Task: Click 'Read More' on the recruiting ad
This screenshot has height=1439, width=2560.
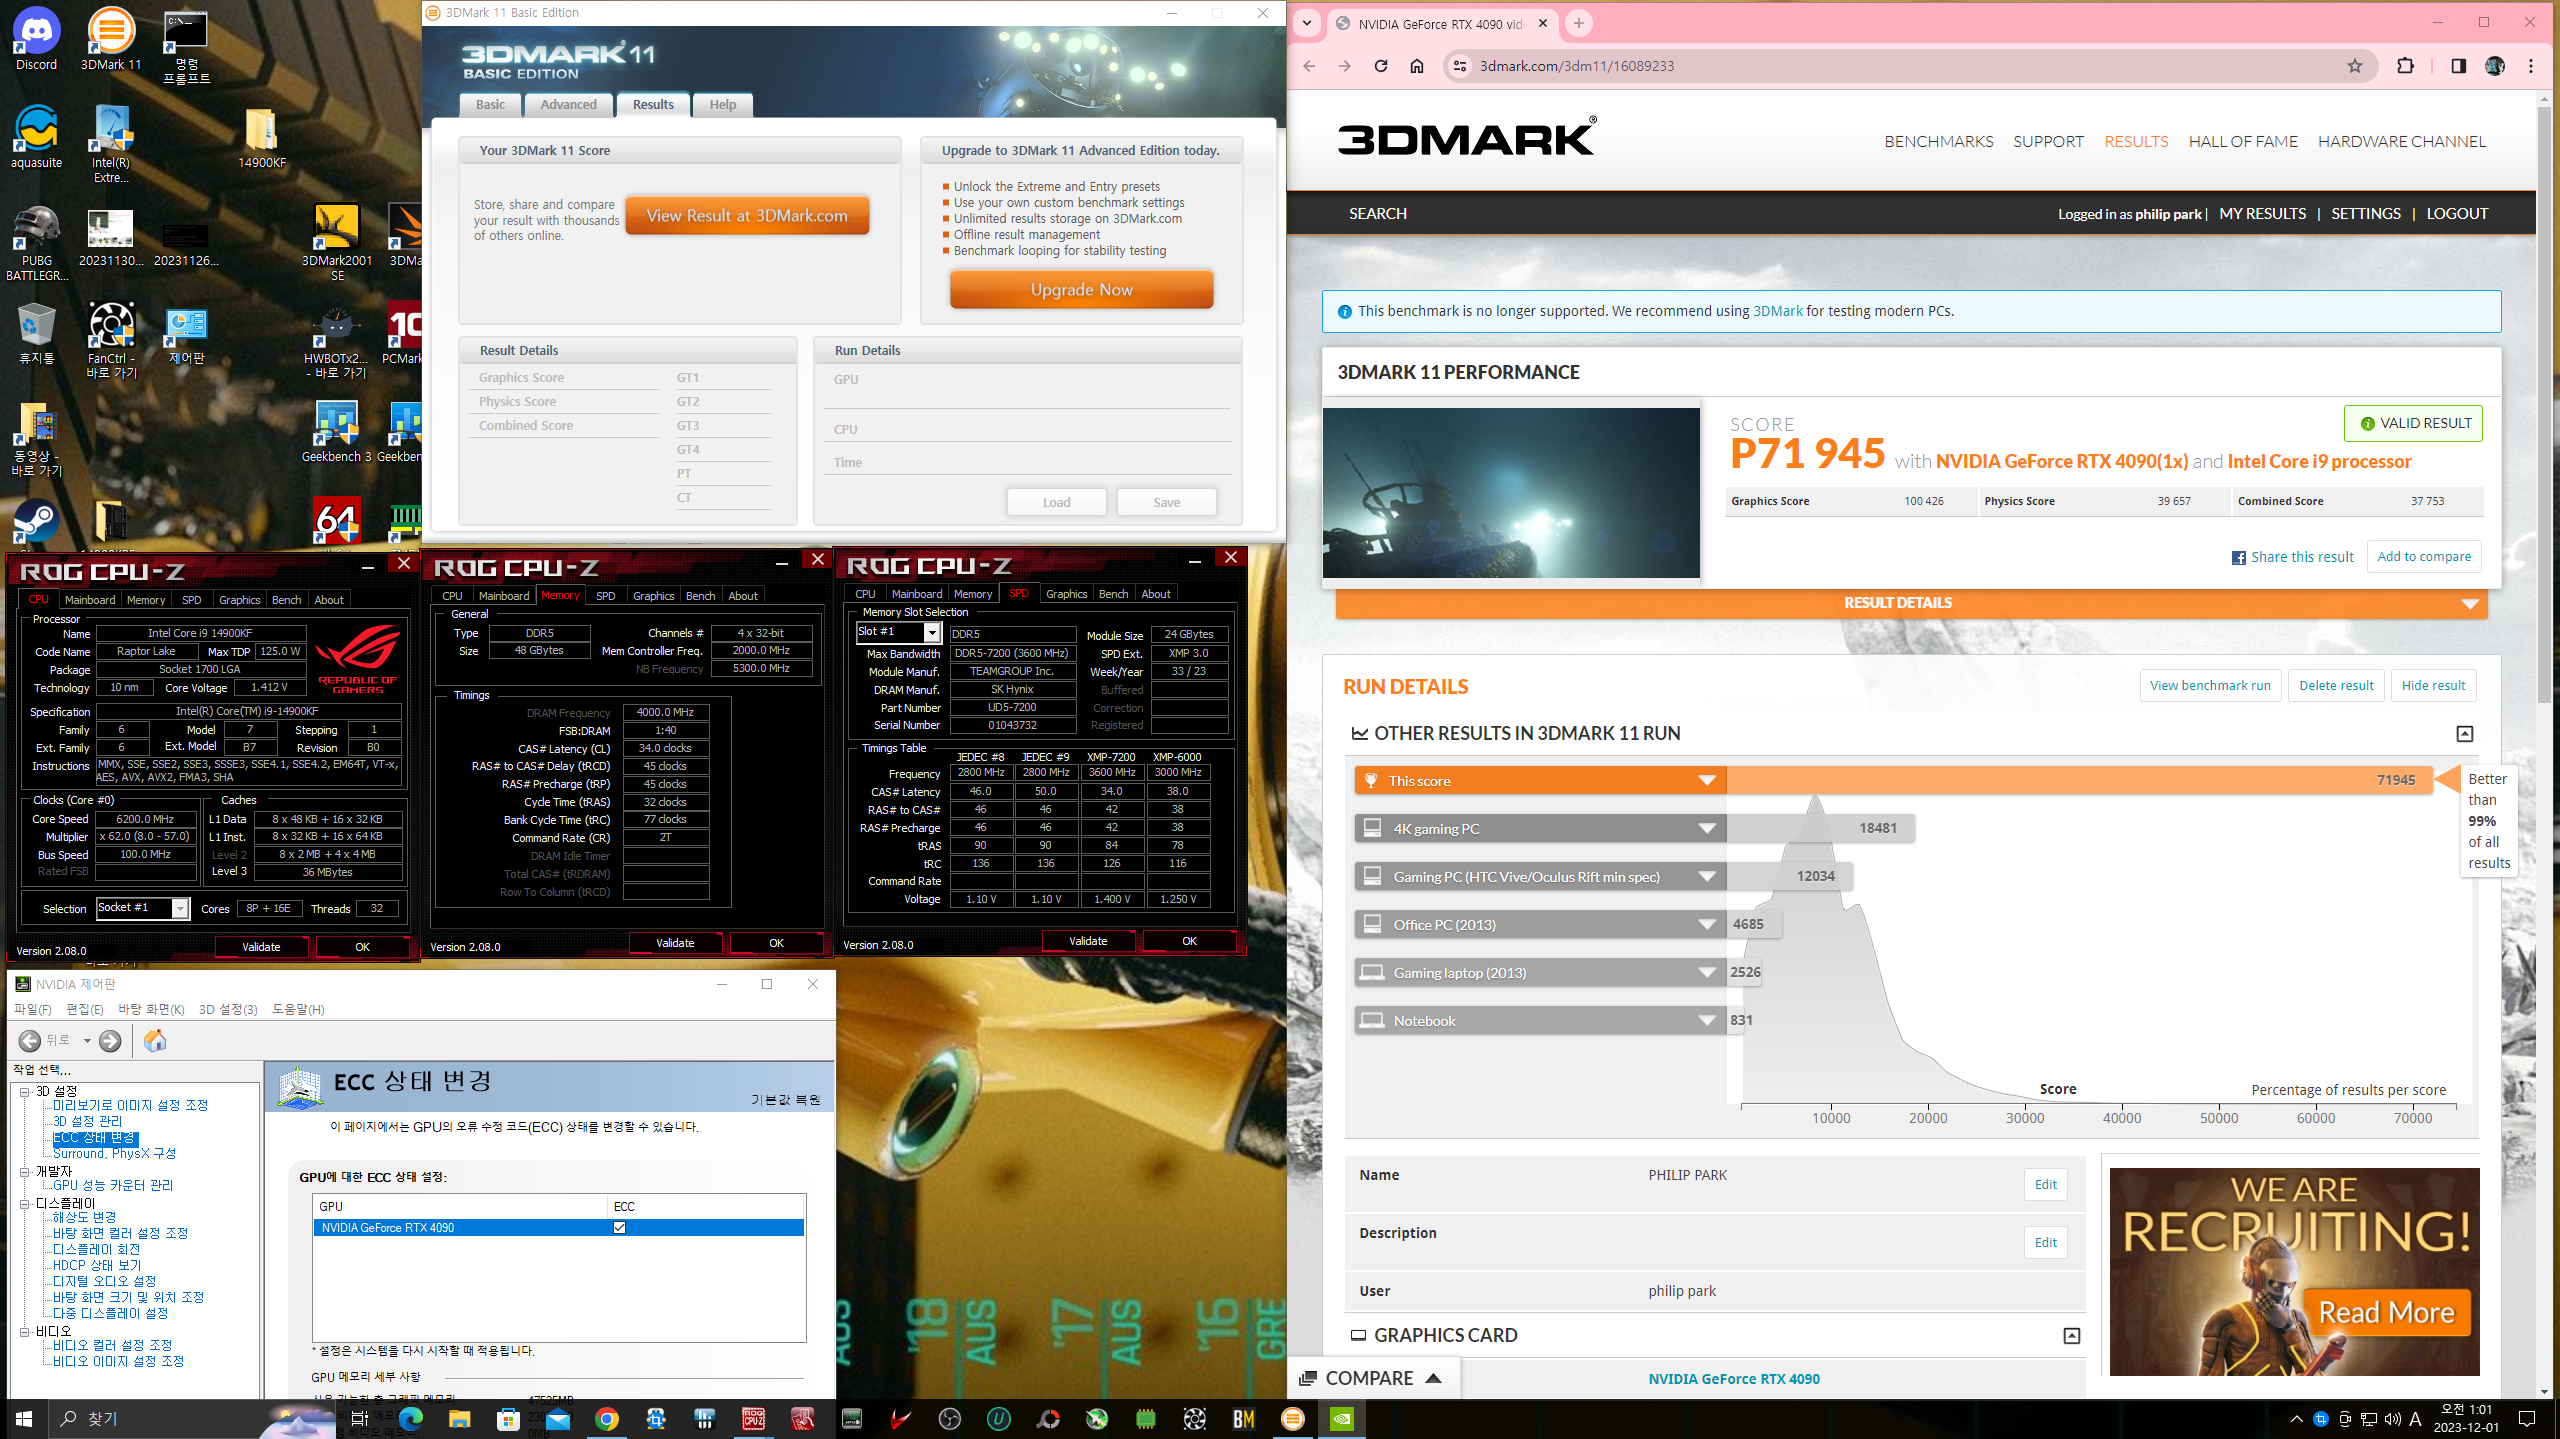Action: 2386,1312
